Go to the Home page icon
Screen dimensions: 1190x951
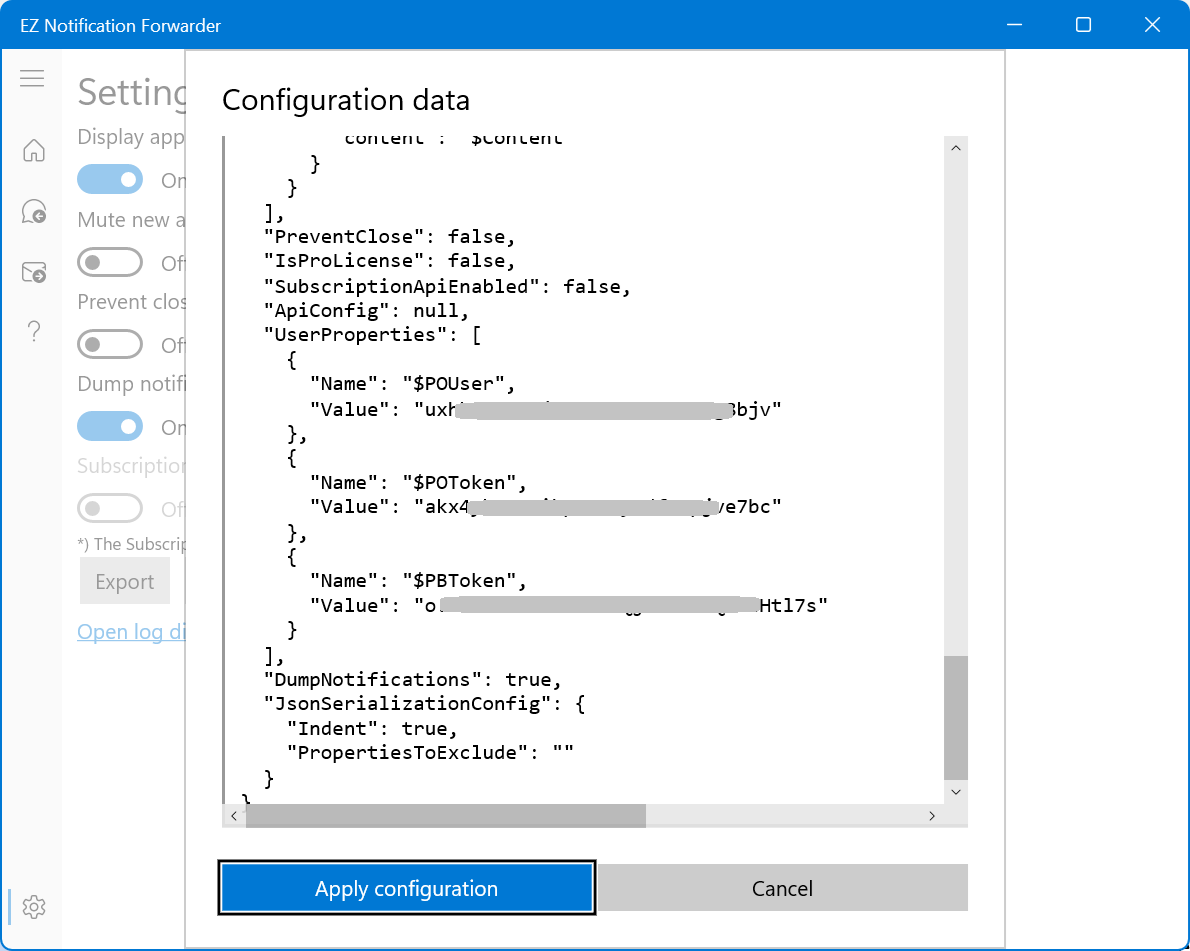(33, 151)
